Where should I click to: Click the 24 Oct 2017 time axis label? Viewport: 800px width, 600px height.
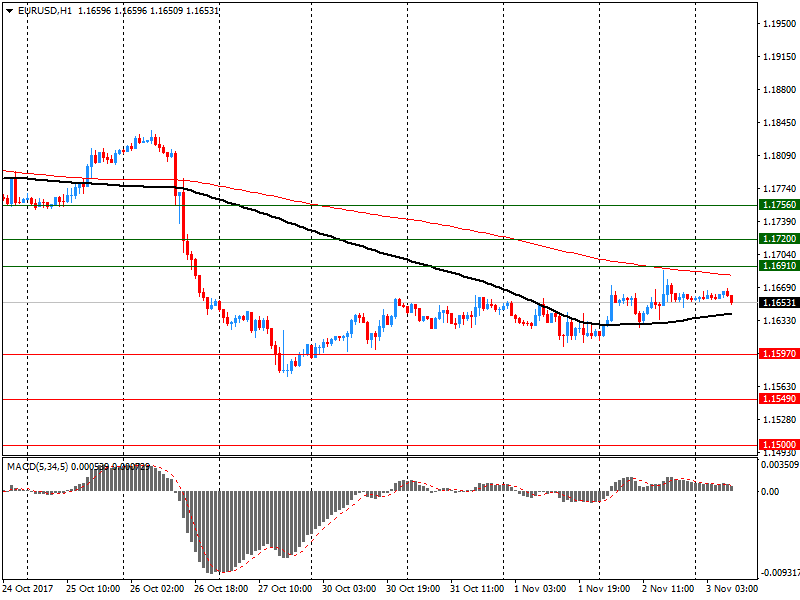[x=28, y=589]
